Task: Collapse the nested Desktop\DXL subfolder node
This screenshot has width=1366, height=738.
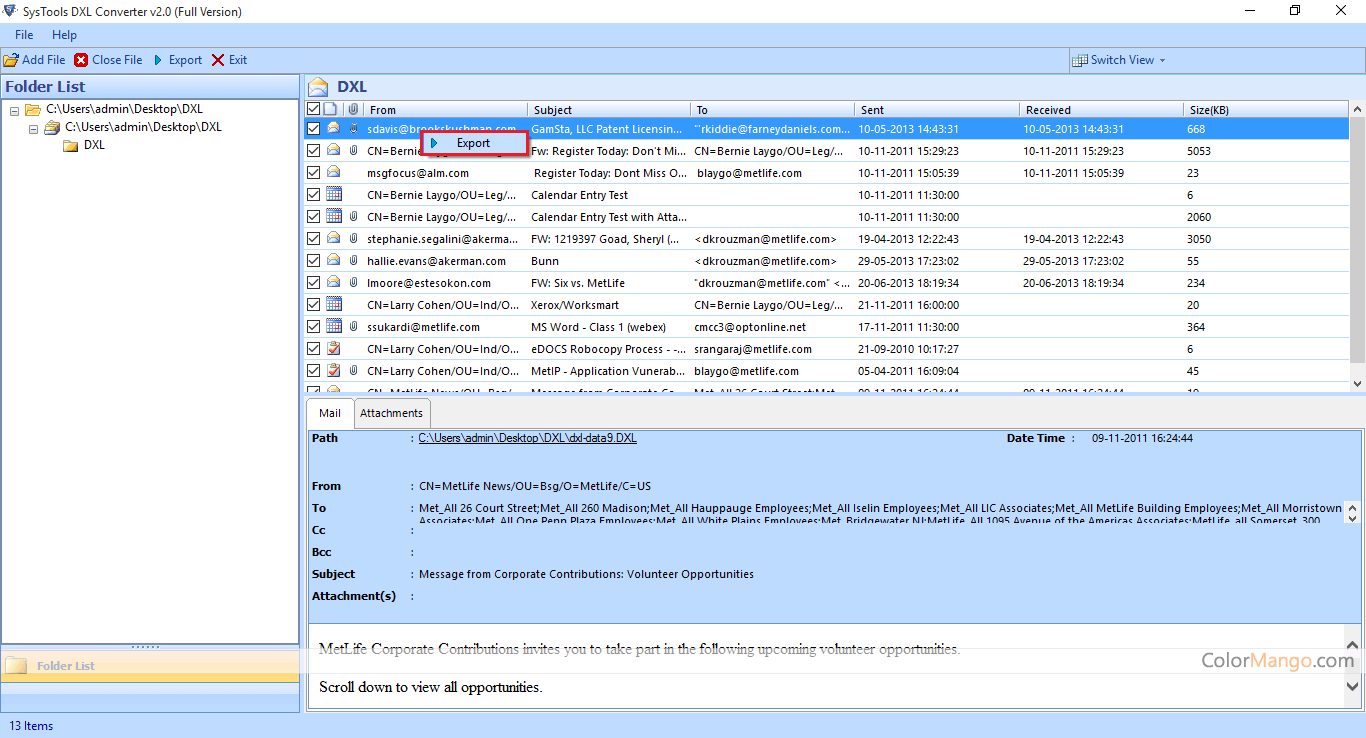Action: tap(33, 128)
